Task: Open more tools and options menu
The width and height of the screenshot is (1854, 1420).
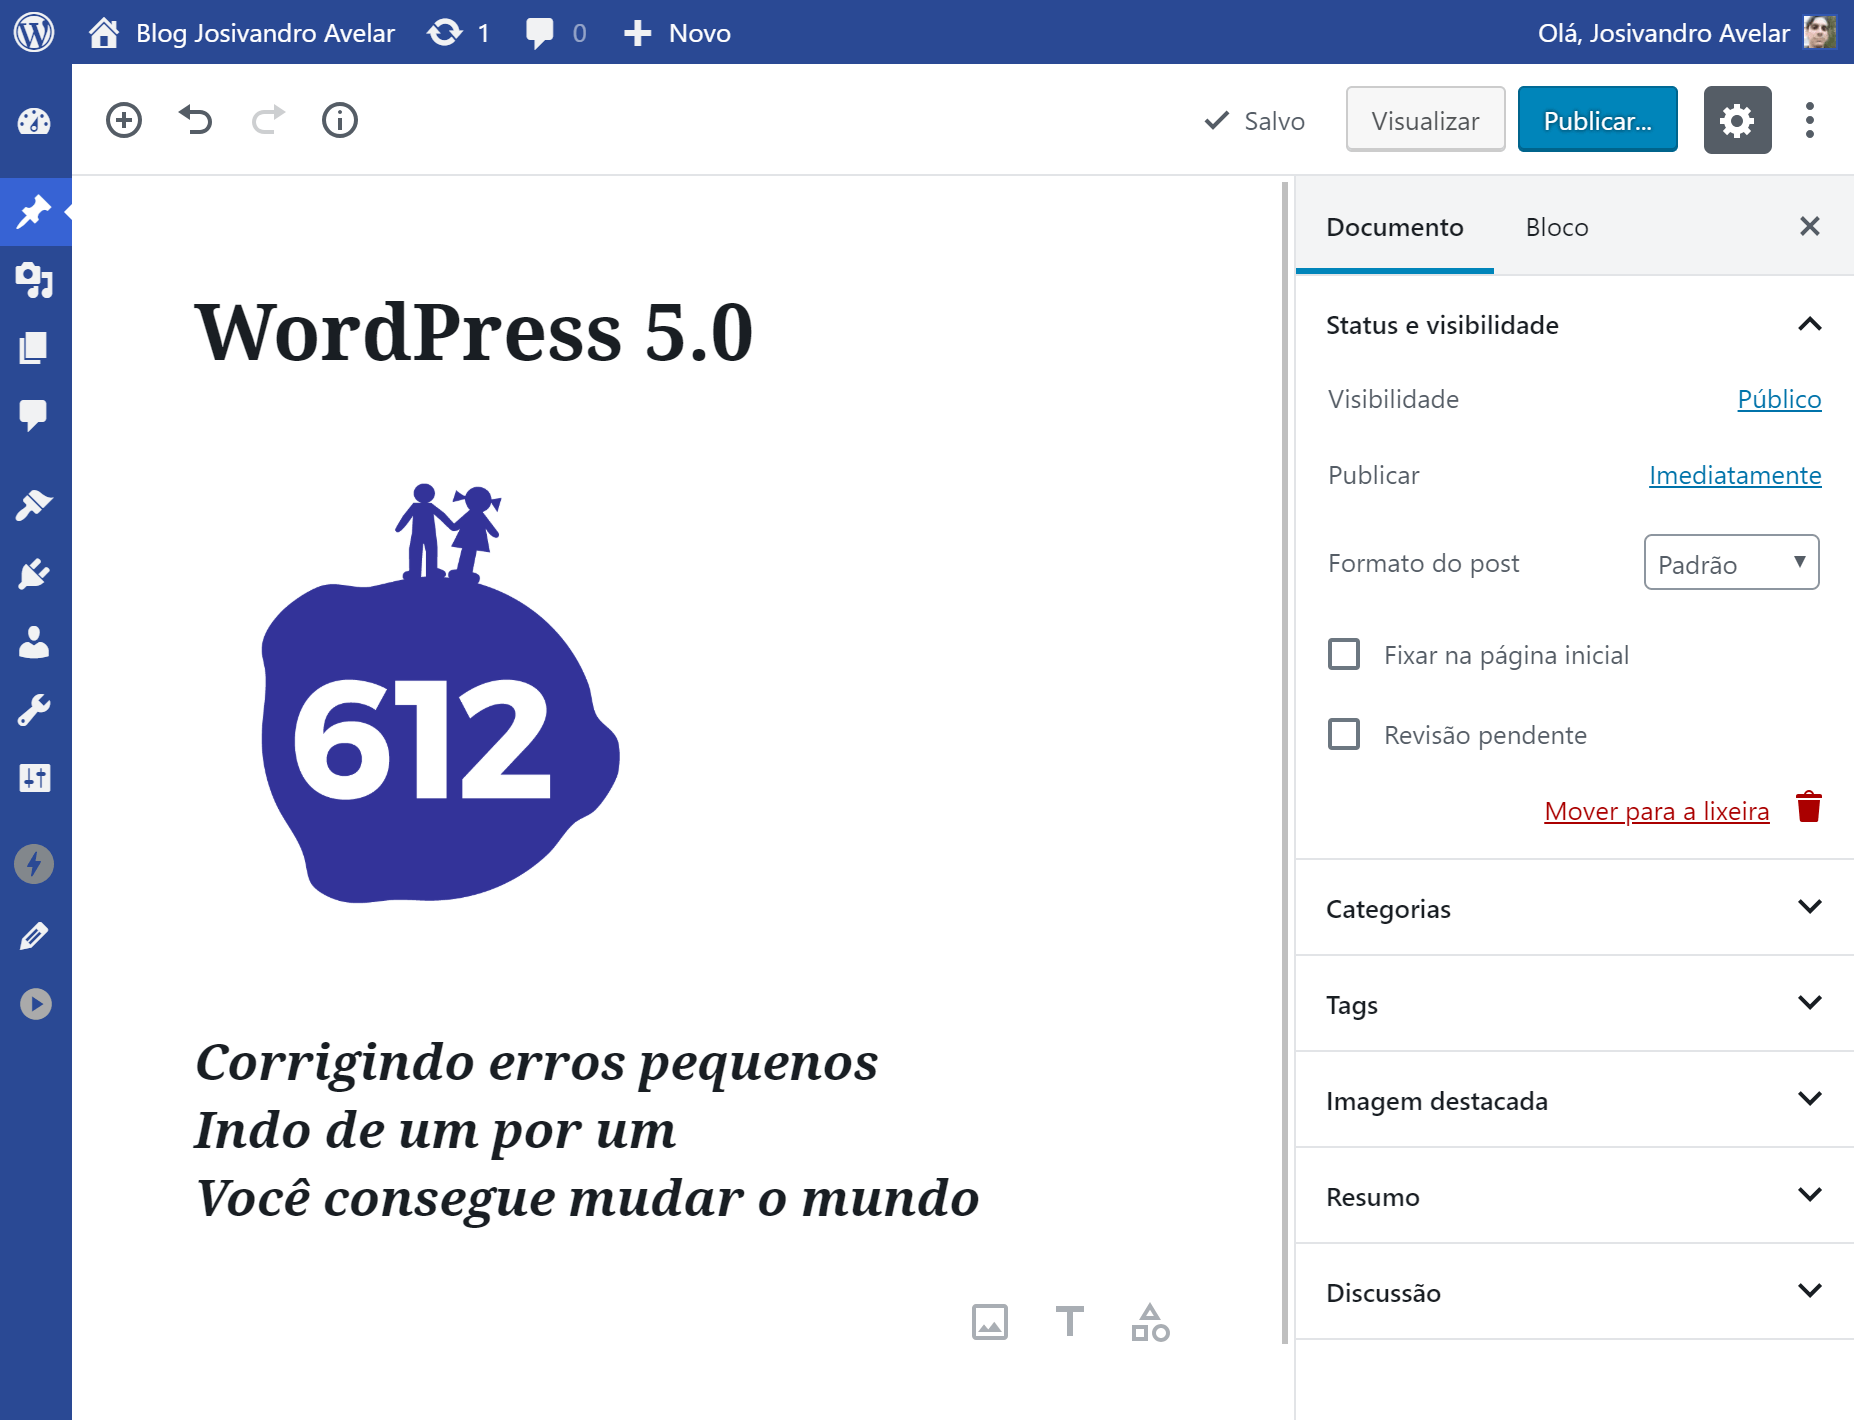Action: pyautogui.click(x=1810, y=120)
